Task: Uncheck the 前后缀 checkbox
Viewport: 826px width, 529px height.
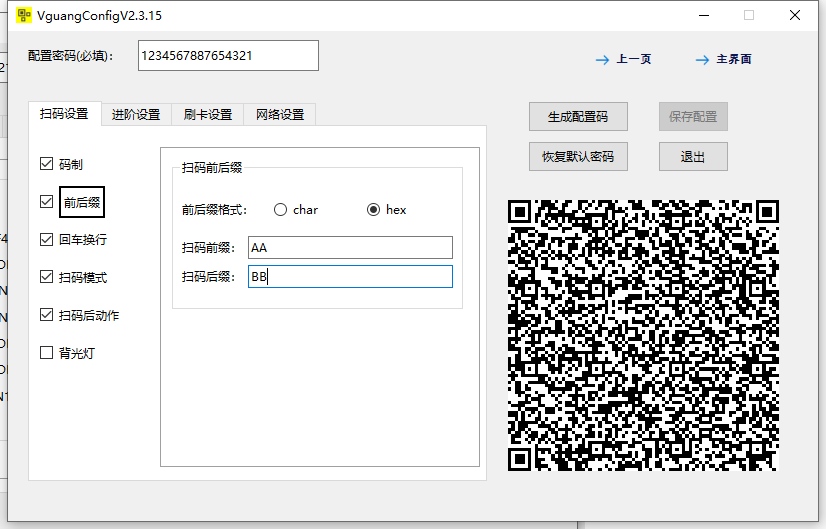Action: point(46,201)
